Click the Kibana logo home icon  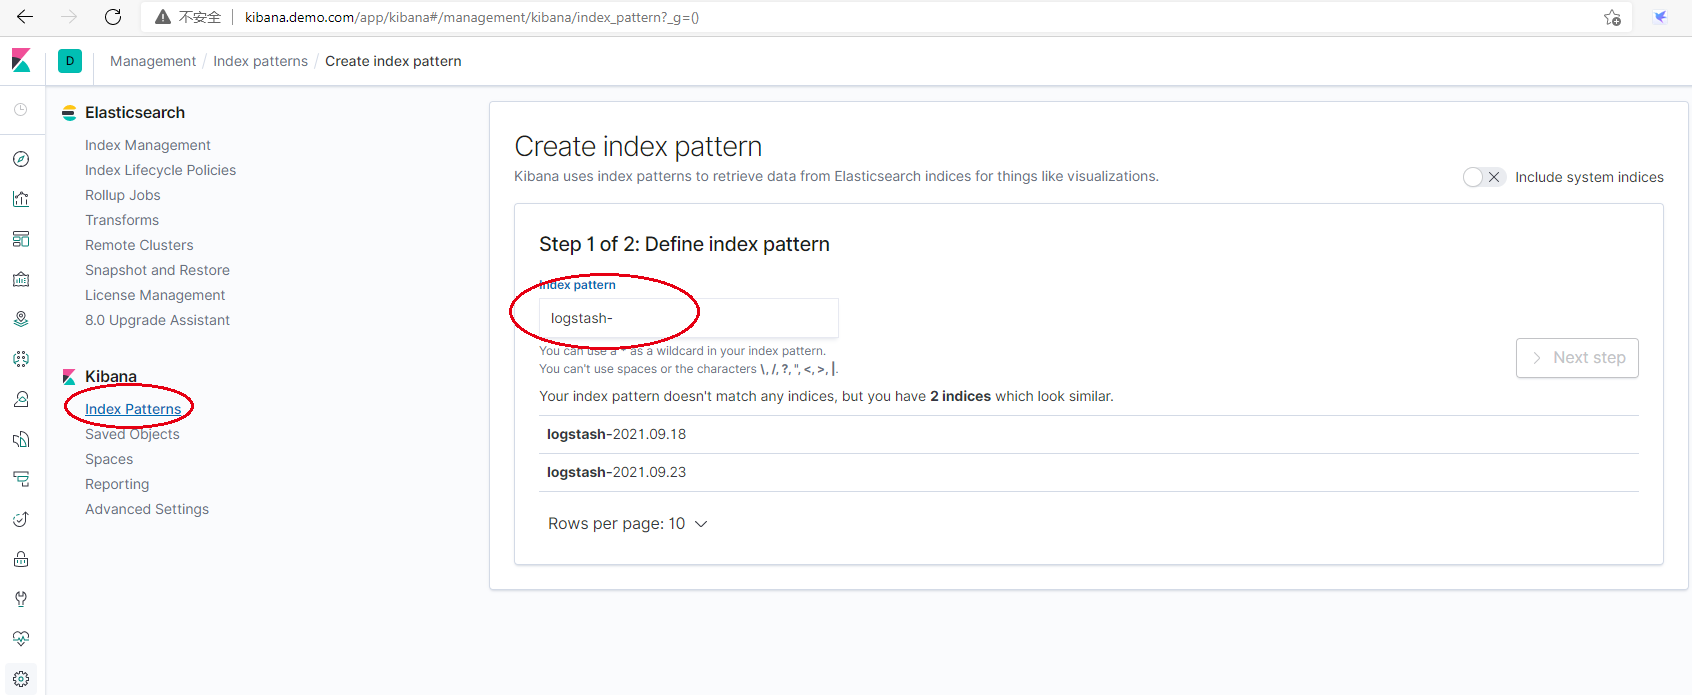(21, 61)
